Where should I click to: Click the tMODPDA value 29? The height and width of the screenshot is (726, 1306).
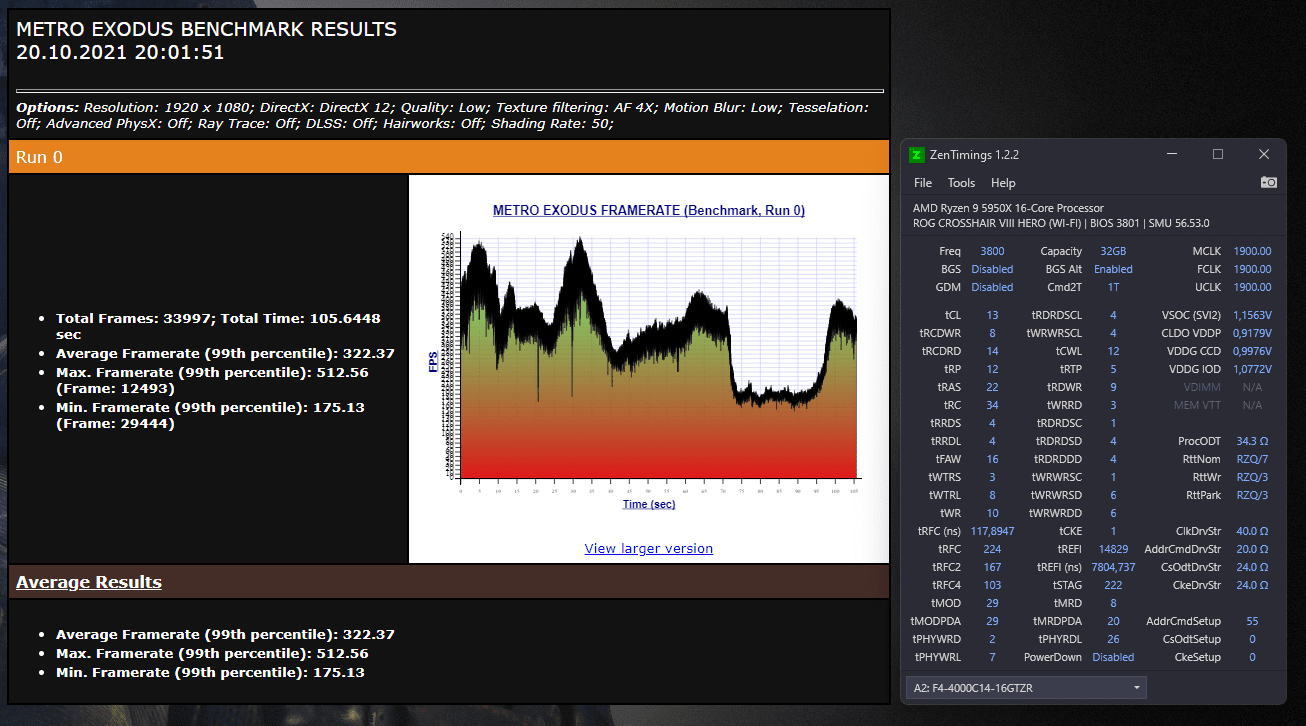992,621
